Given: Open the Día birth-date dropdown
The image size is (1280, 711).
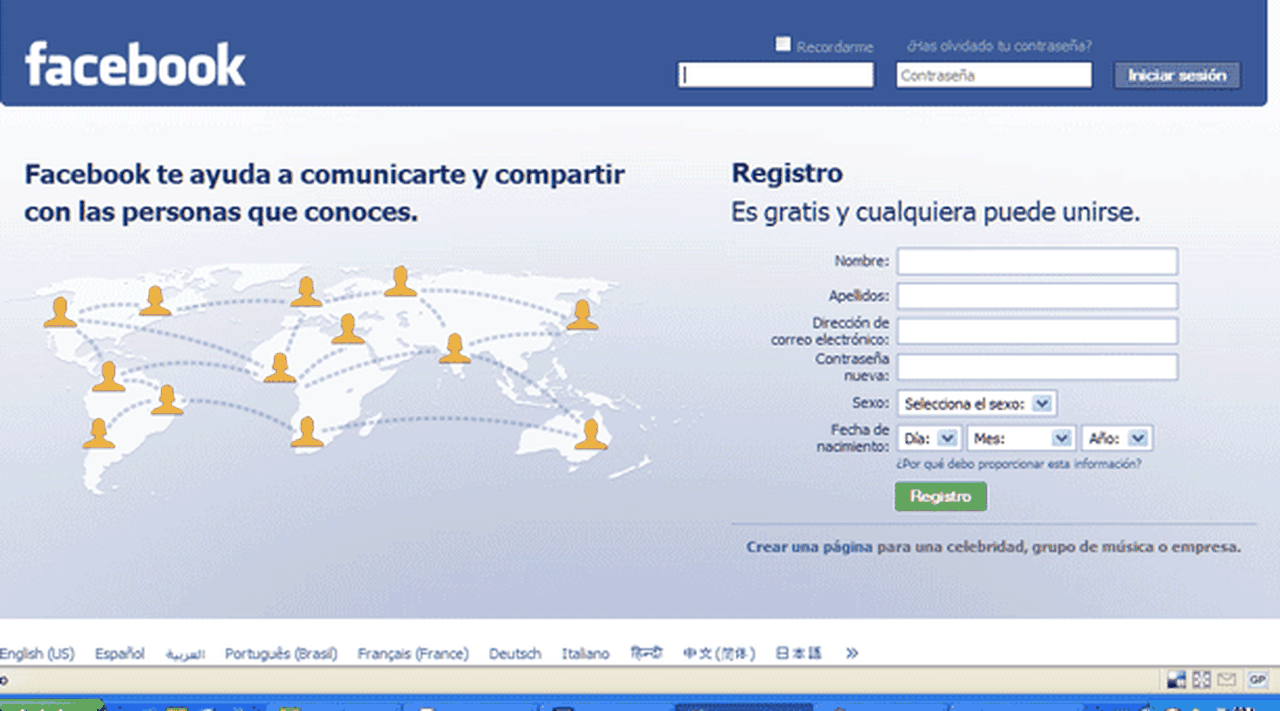Looking at the screenshot, I should pyautogui.click(x=929, y=438).
